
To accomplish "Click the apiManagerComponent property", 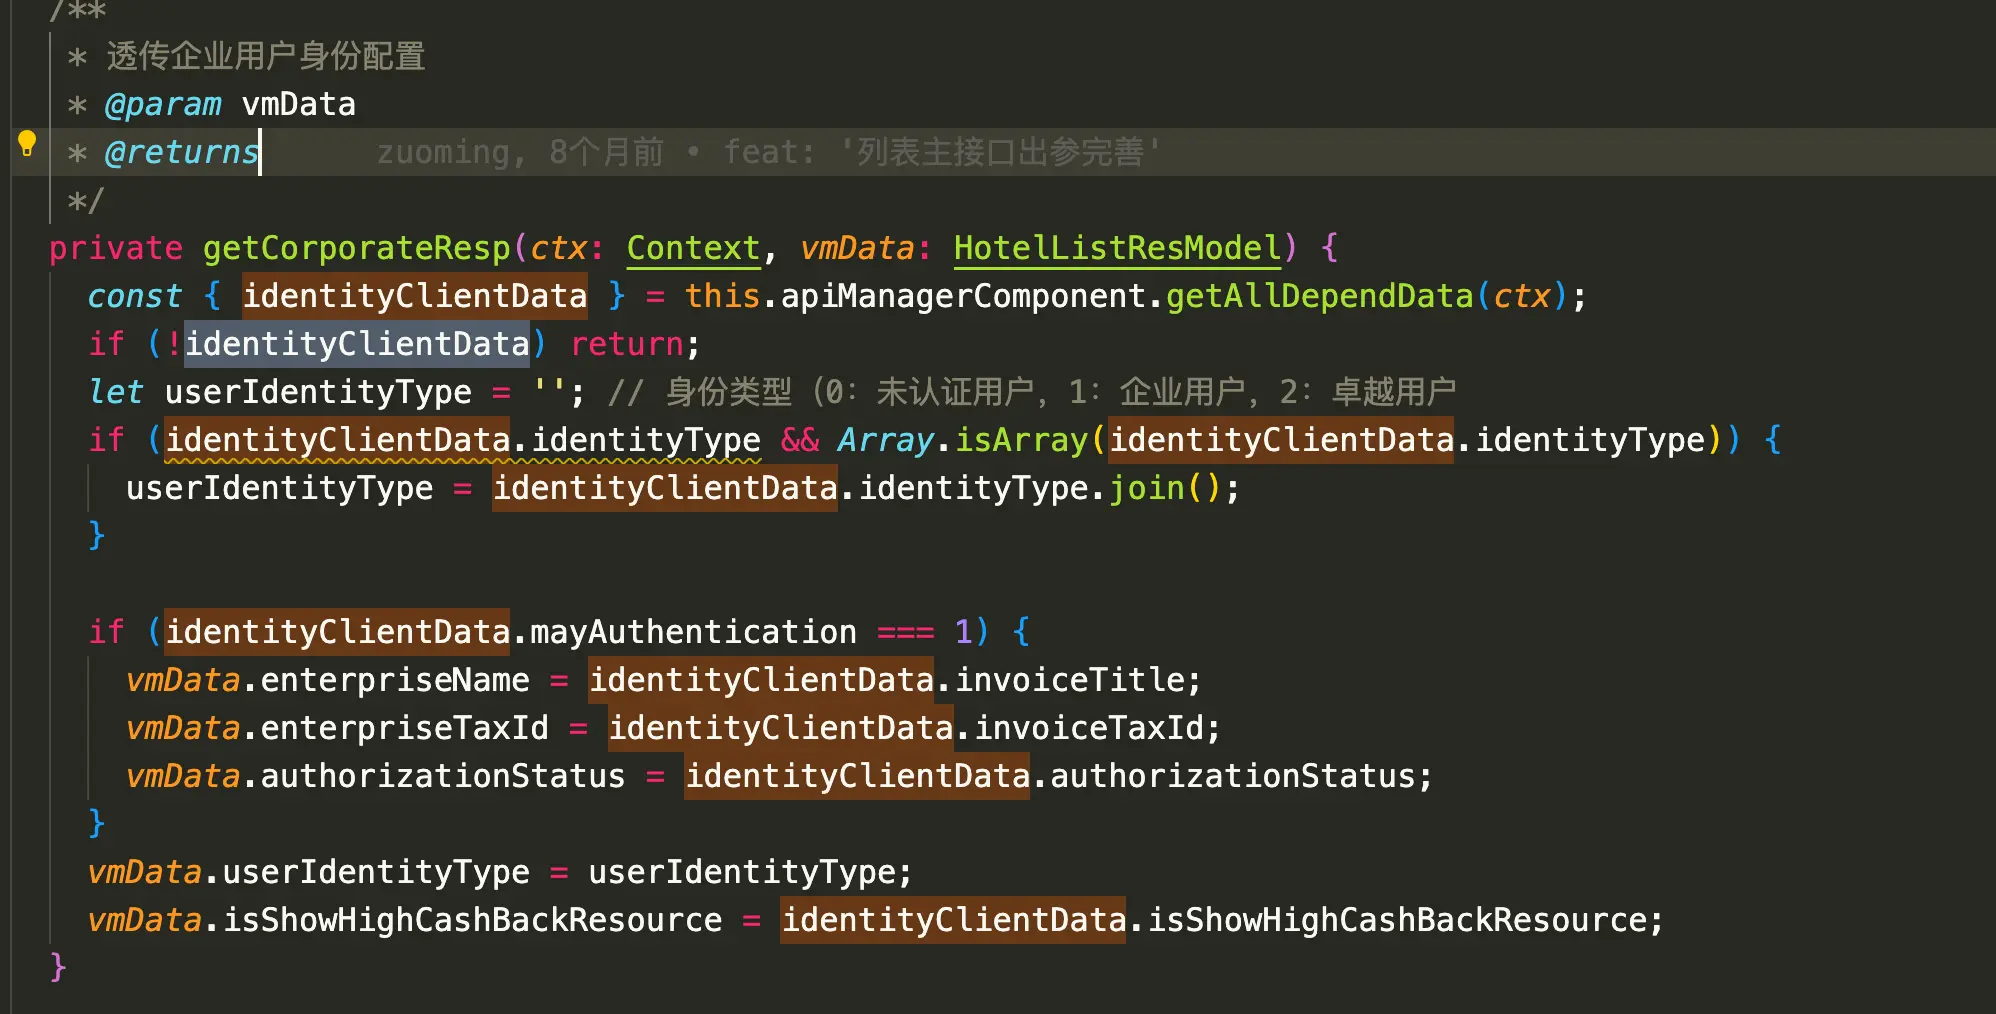I will pos(962,296).
